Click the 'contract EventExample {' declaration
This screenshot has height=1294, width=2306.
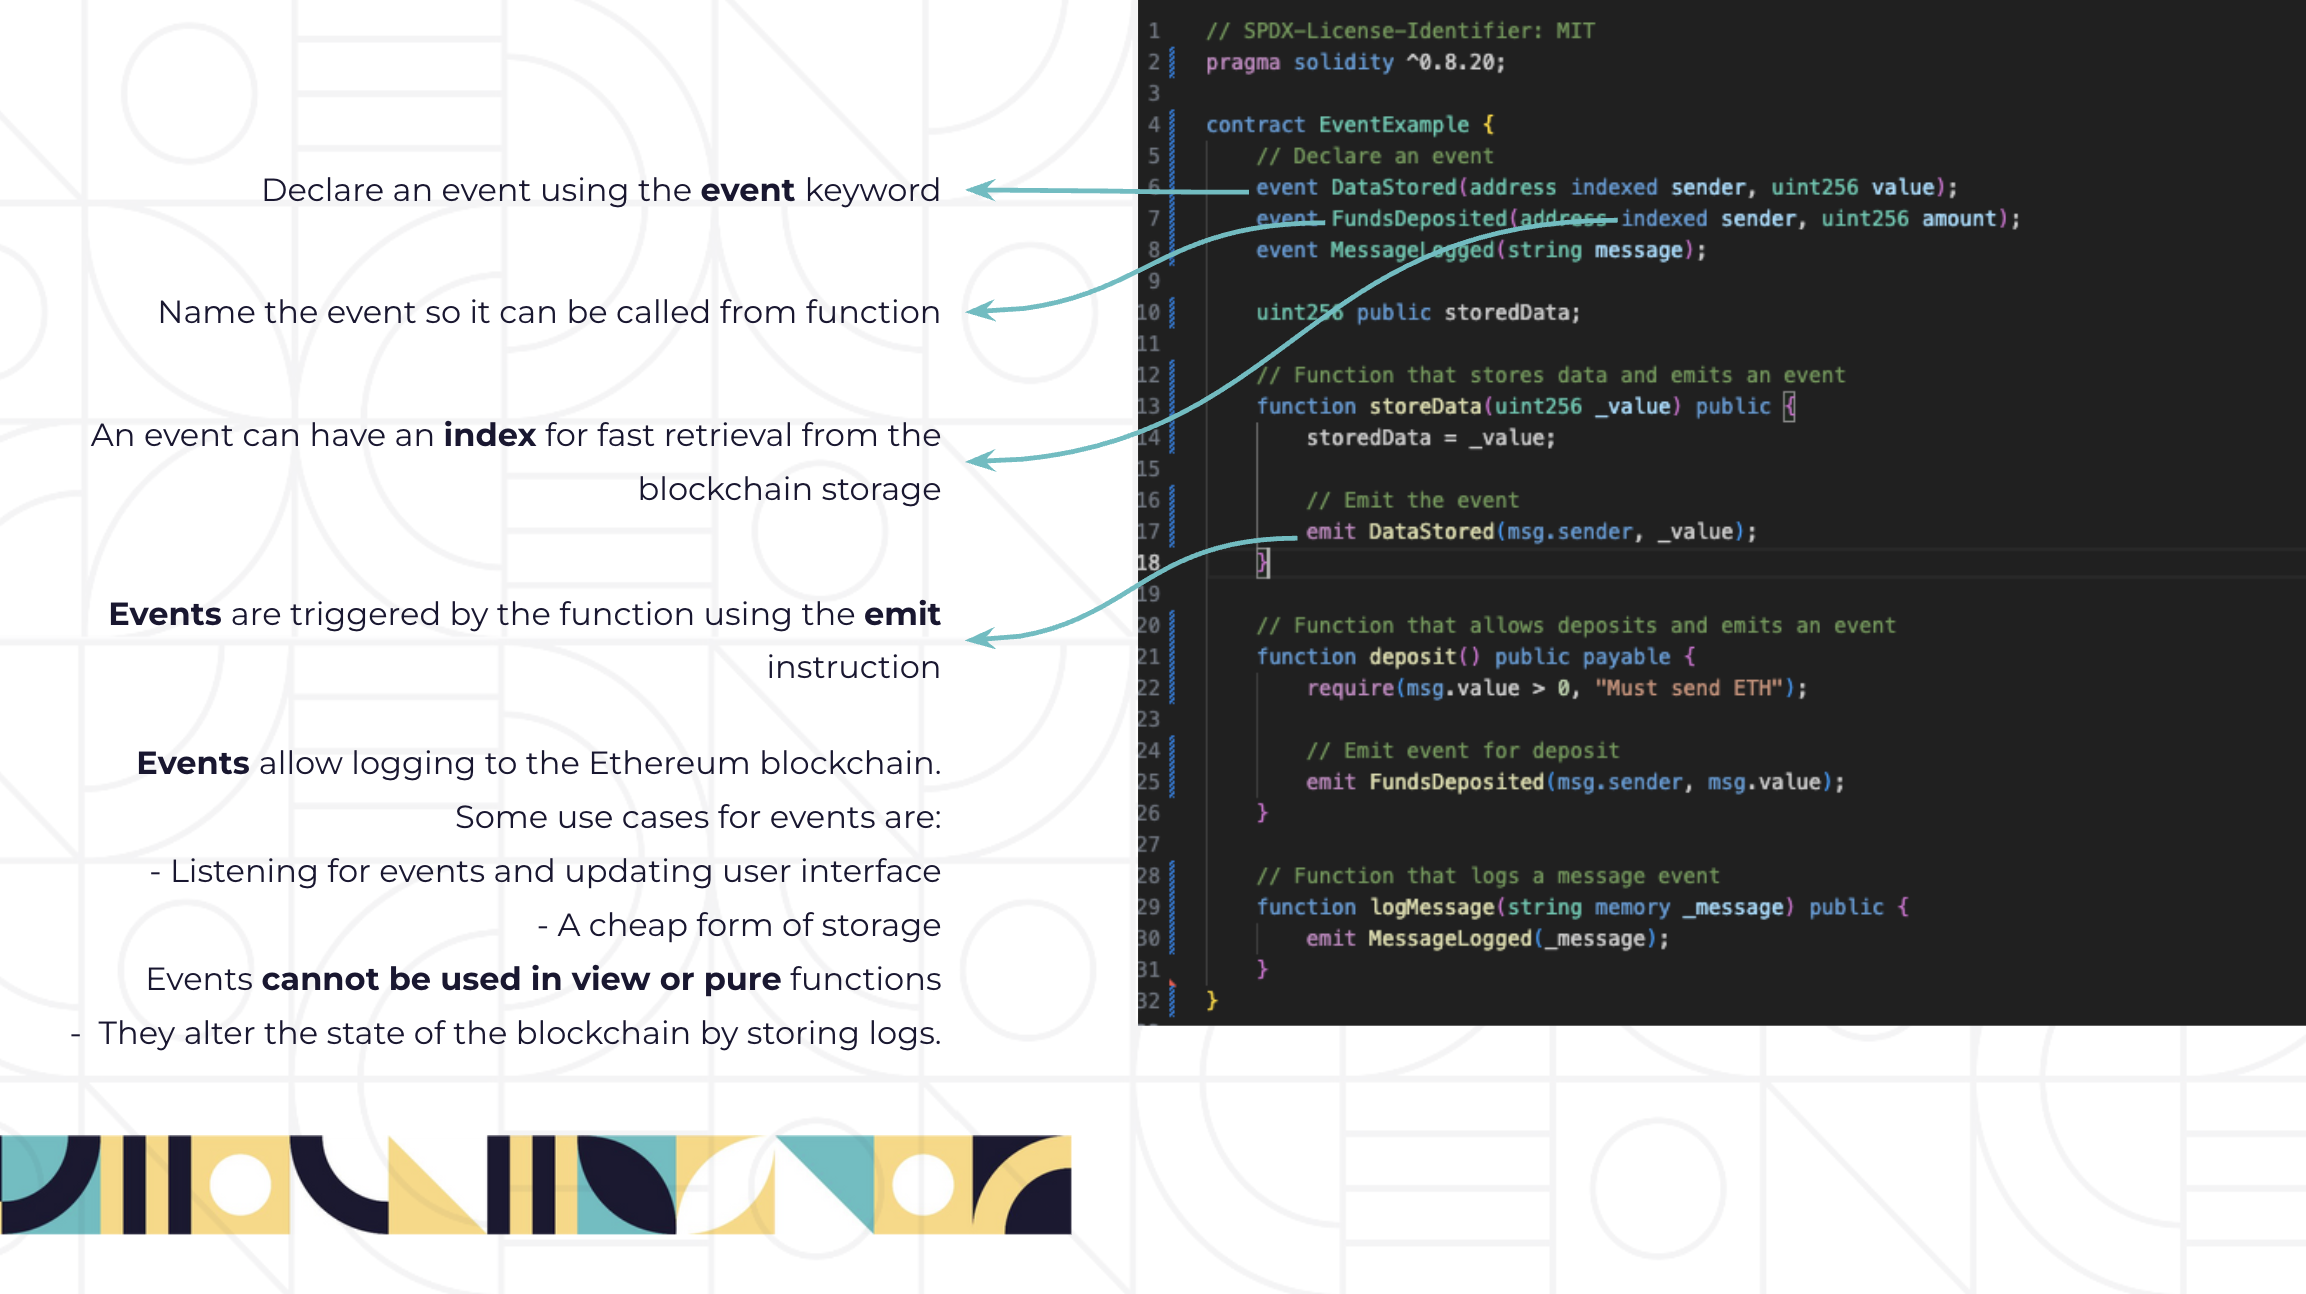point(1350,125)
